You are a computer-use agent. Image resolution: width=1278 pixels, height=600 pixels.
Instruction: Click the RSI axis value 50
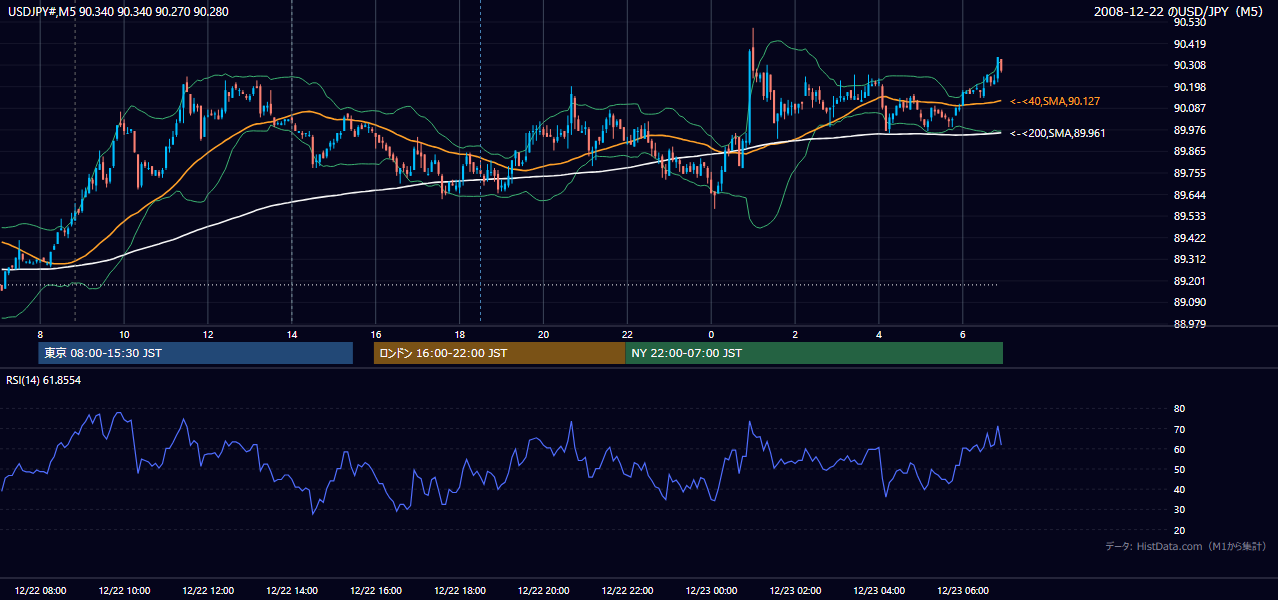(1179, 469)
